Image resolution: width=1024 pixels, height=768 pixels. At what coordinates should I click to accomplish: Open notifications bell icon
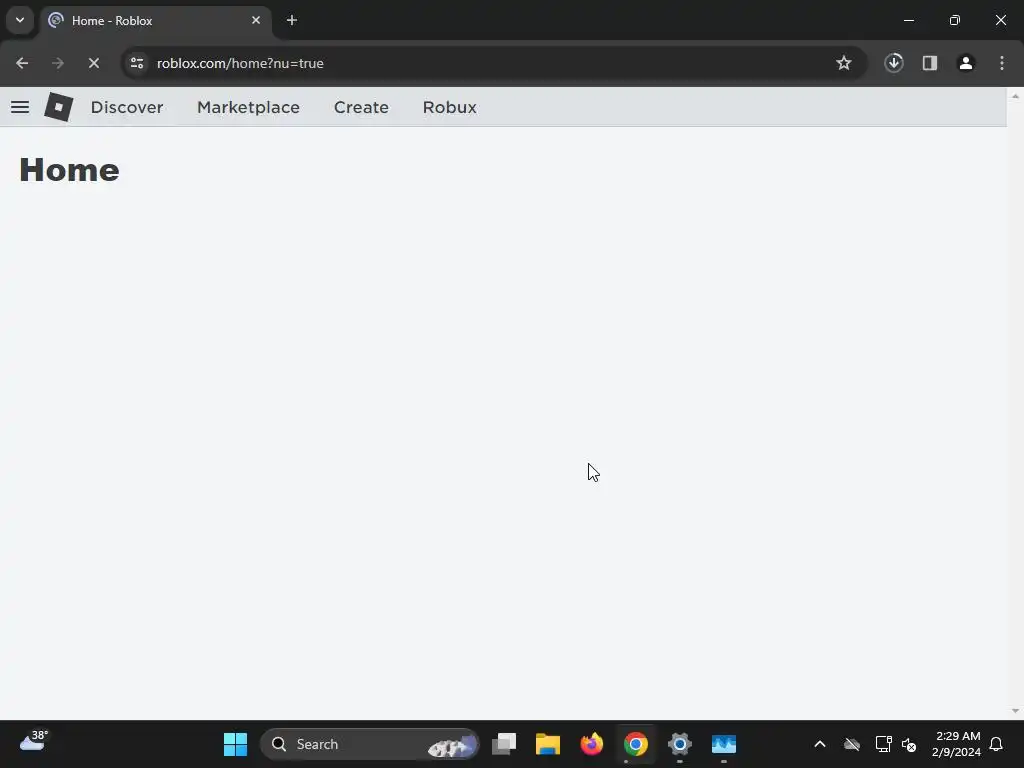996,744
